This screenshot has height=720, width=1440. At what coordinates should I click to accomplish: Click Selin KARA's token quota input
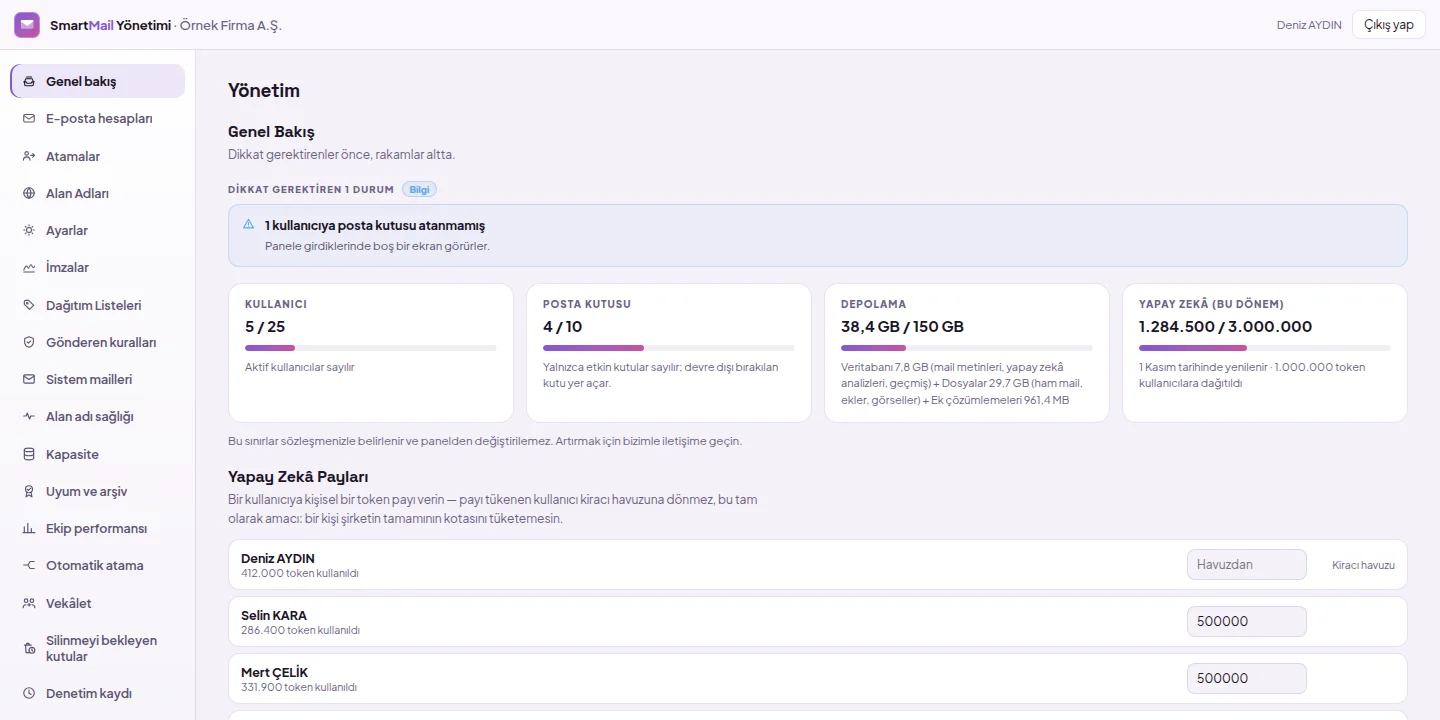1247,621
